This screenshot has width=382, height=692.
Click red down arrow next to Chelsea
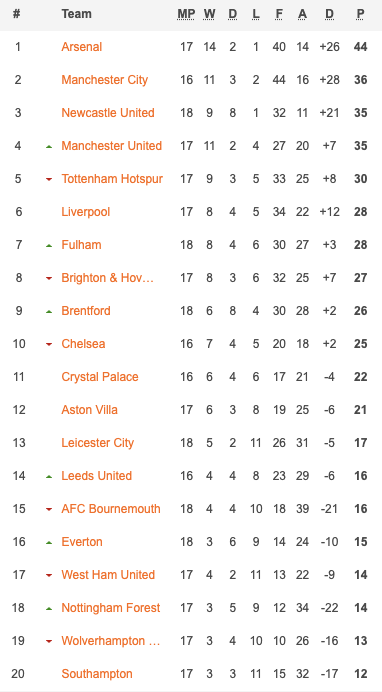click(49, 344)
